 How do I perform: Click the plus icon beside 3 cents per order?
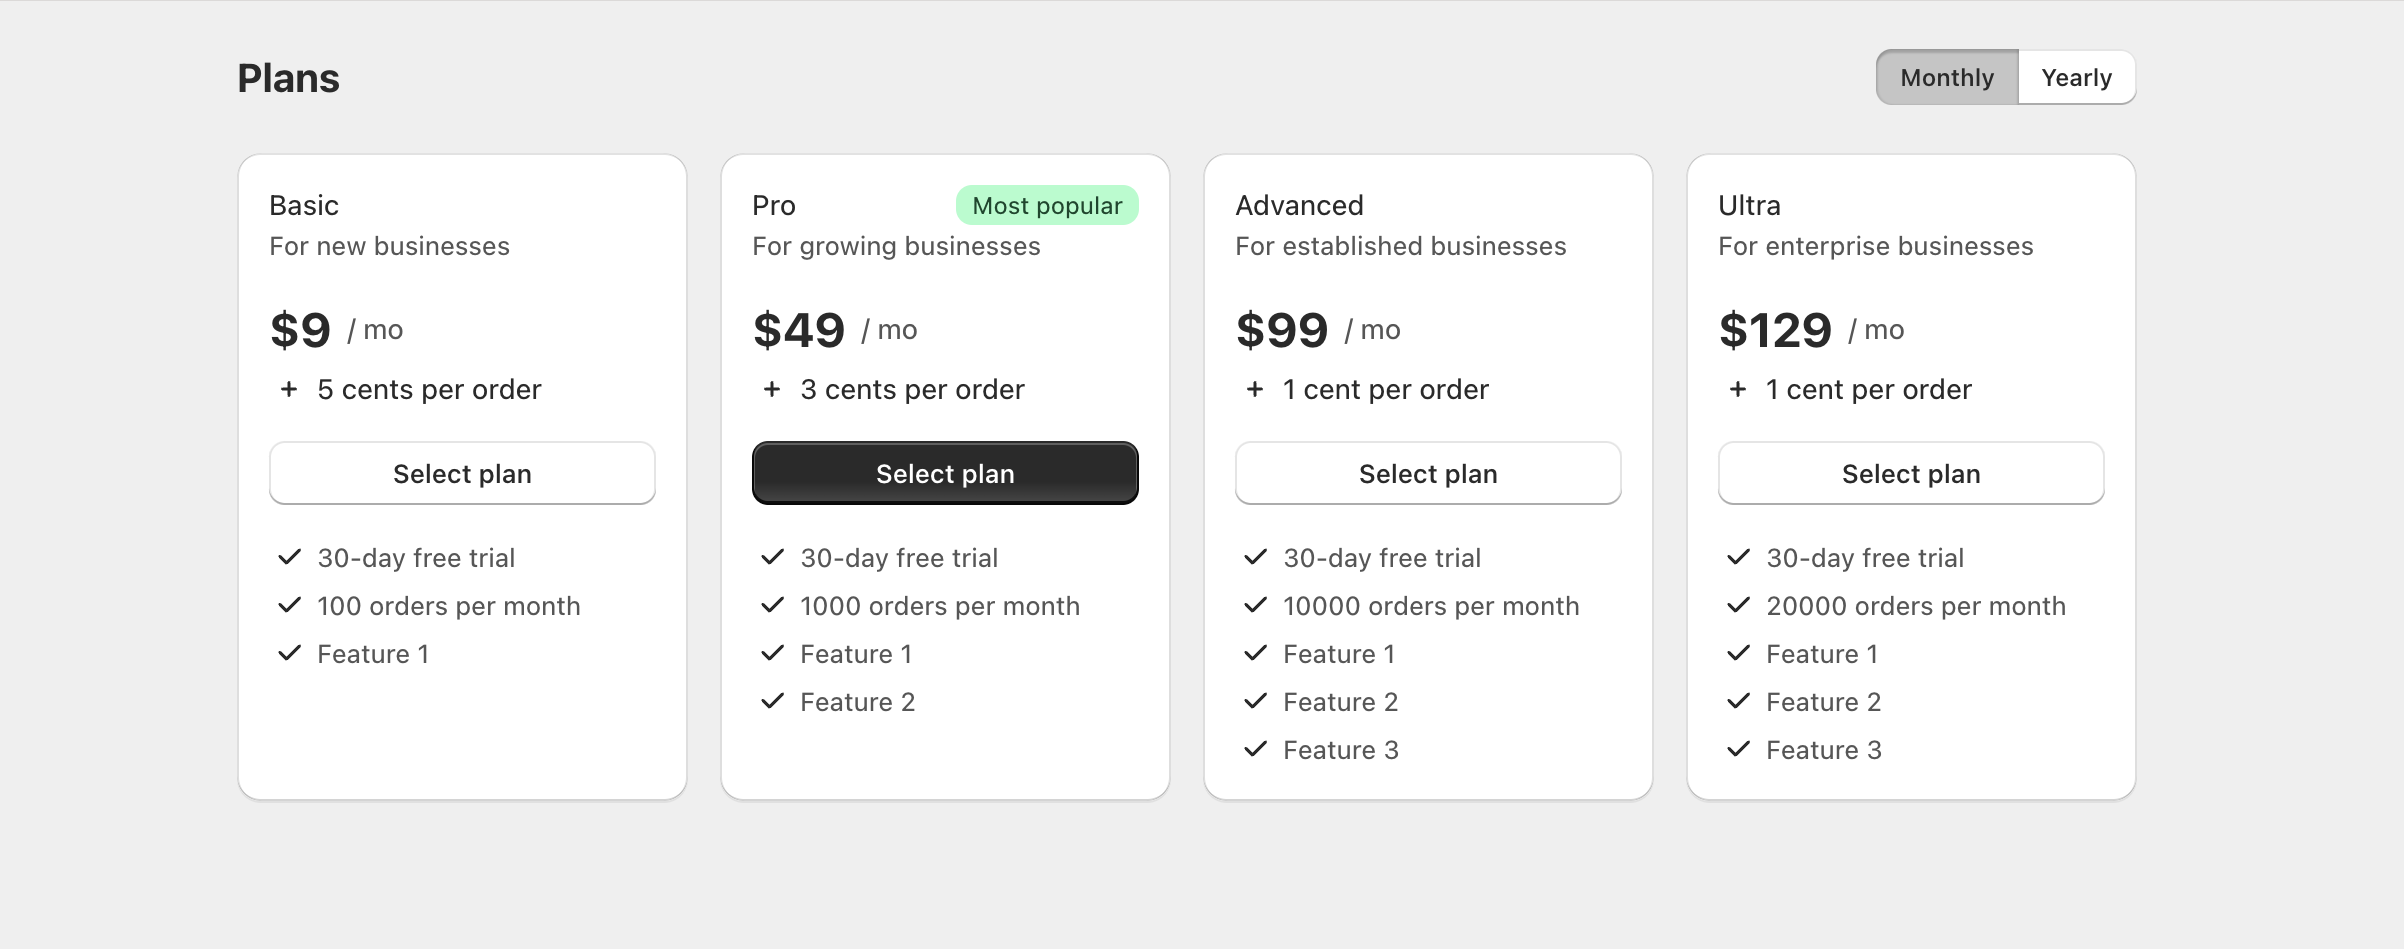770,390
